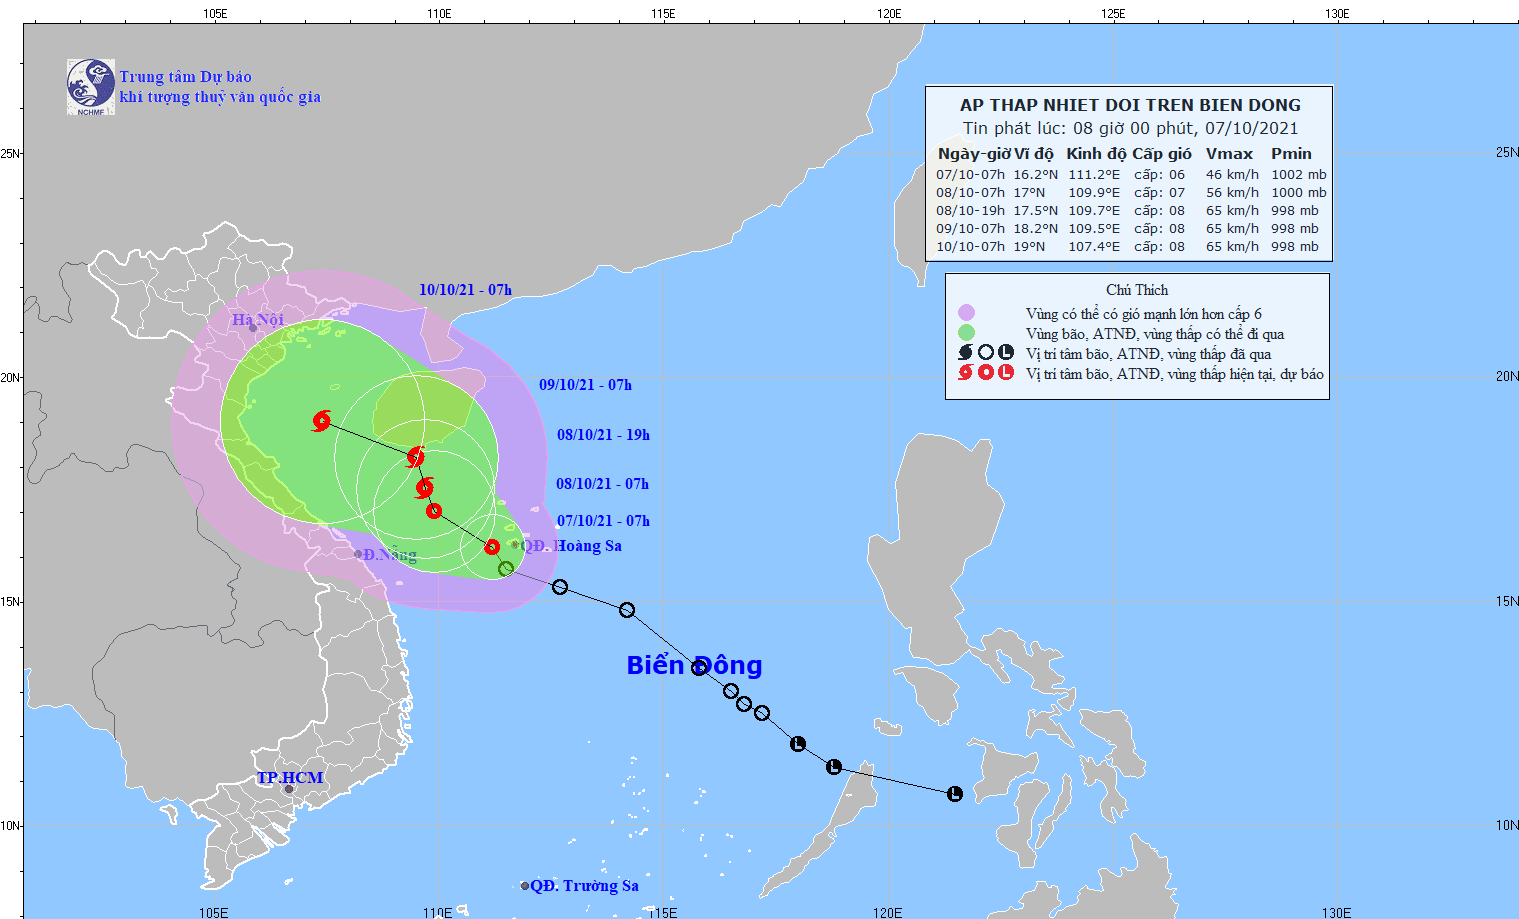Screen dimensions: 1519x919
Task: Click the 08/10/21 - 19h time label
Action: click(603, 435)
